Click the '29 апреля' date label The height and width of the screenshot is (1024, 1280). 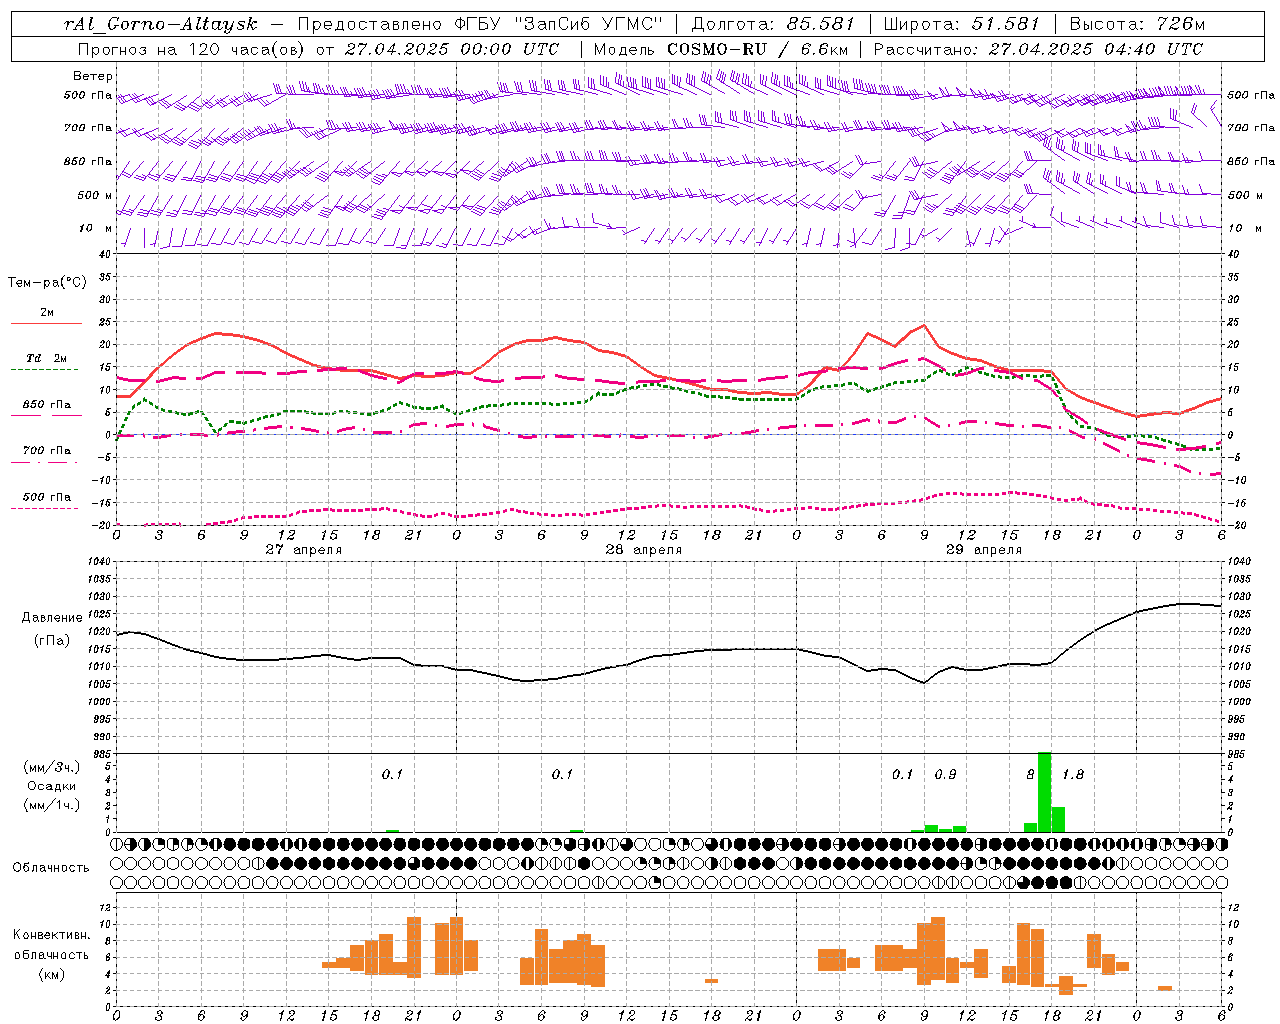click(x=984, y=550)
